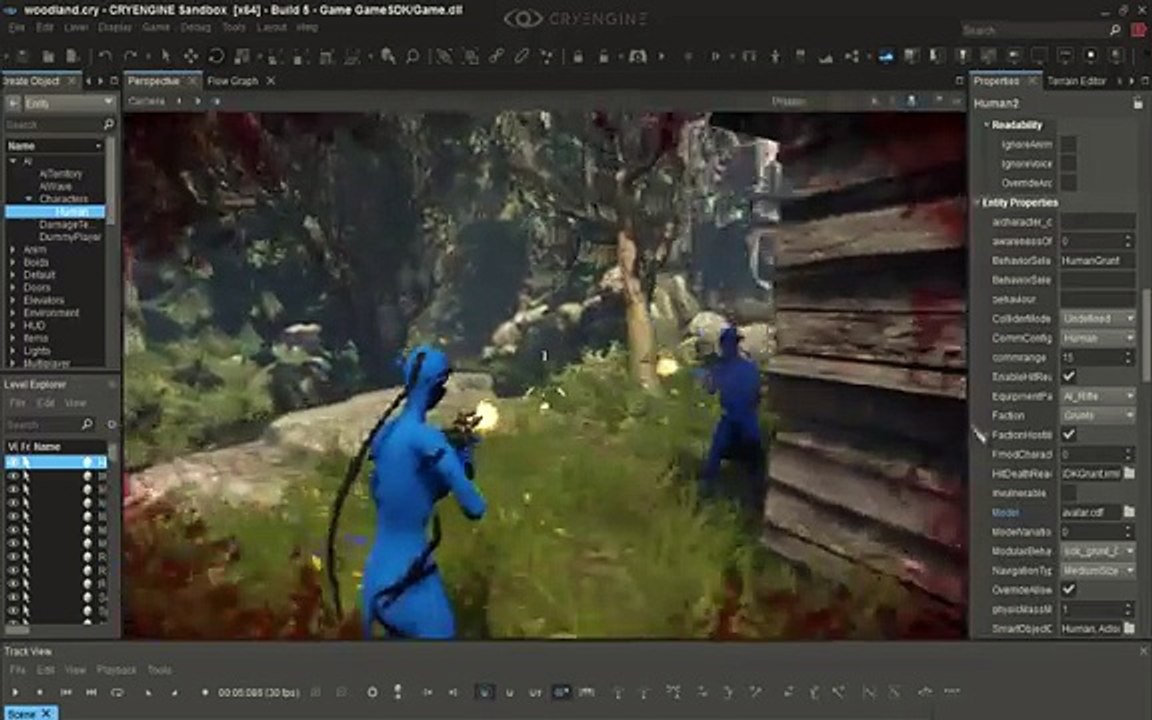Select the Human entity in the Characters tree
This screenshot has height=720, width=1152.
coord(72,212)
